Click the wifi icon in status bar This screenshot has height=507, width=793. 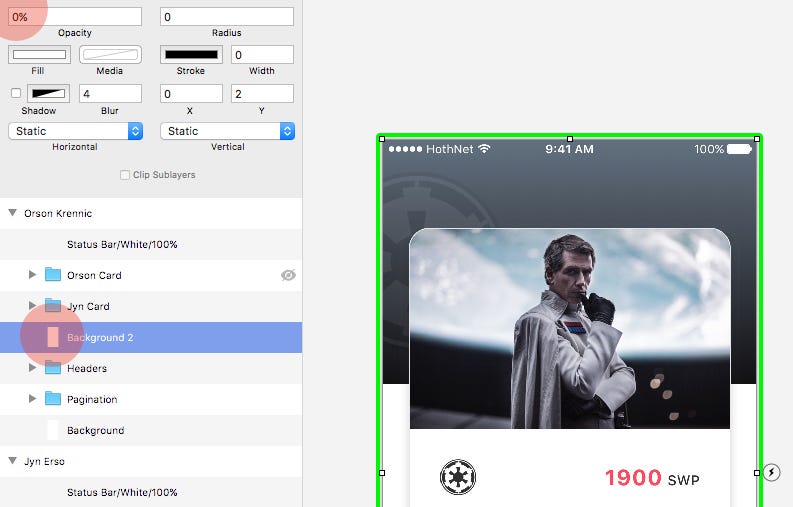click(484, 149)
